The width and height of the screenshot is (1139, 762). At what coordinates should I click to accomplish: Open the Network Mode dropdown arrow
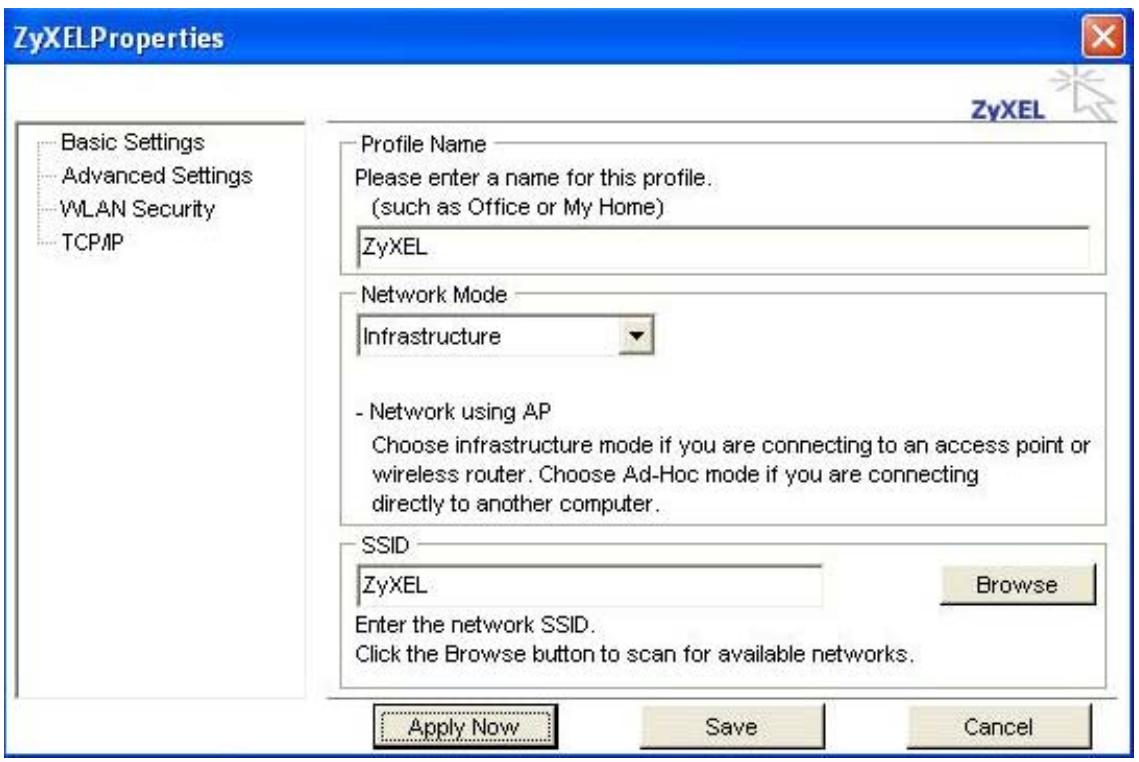pyautogui.click(x=636, y=336)
